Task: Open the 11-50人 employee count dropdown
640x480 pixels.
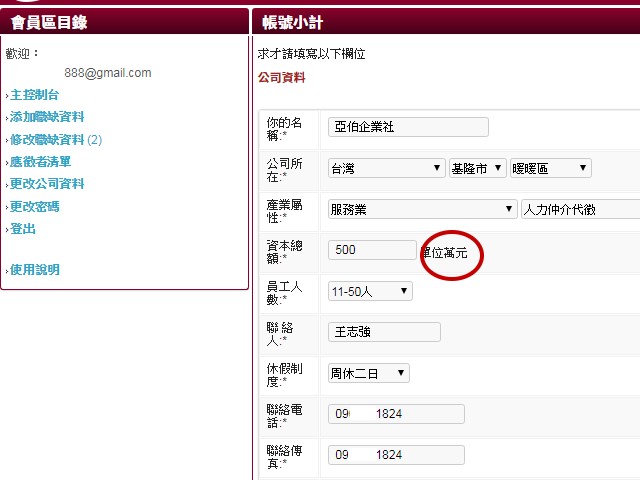Action: [370, 291]
